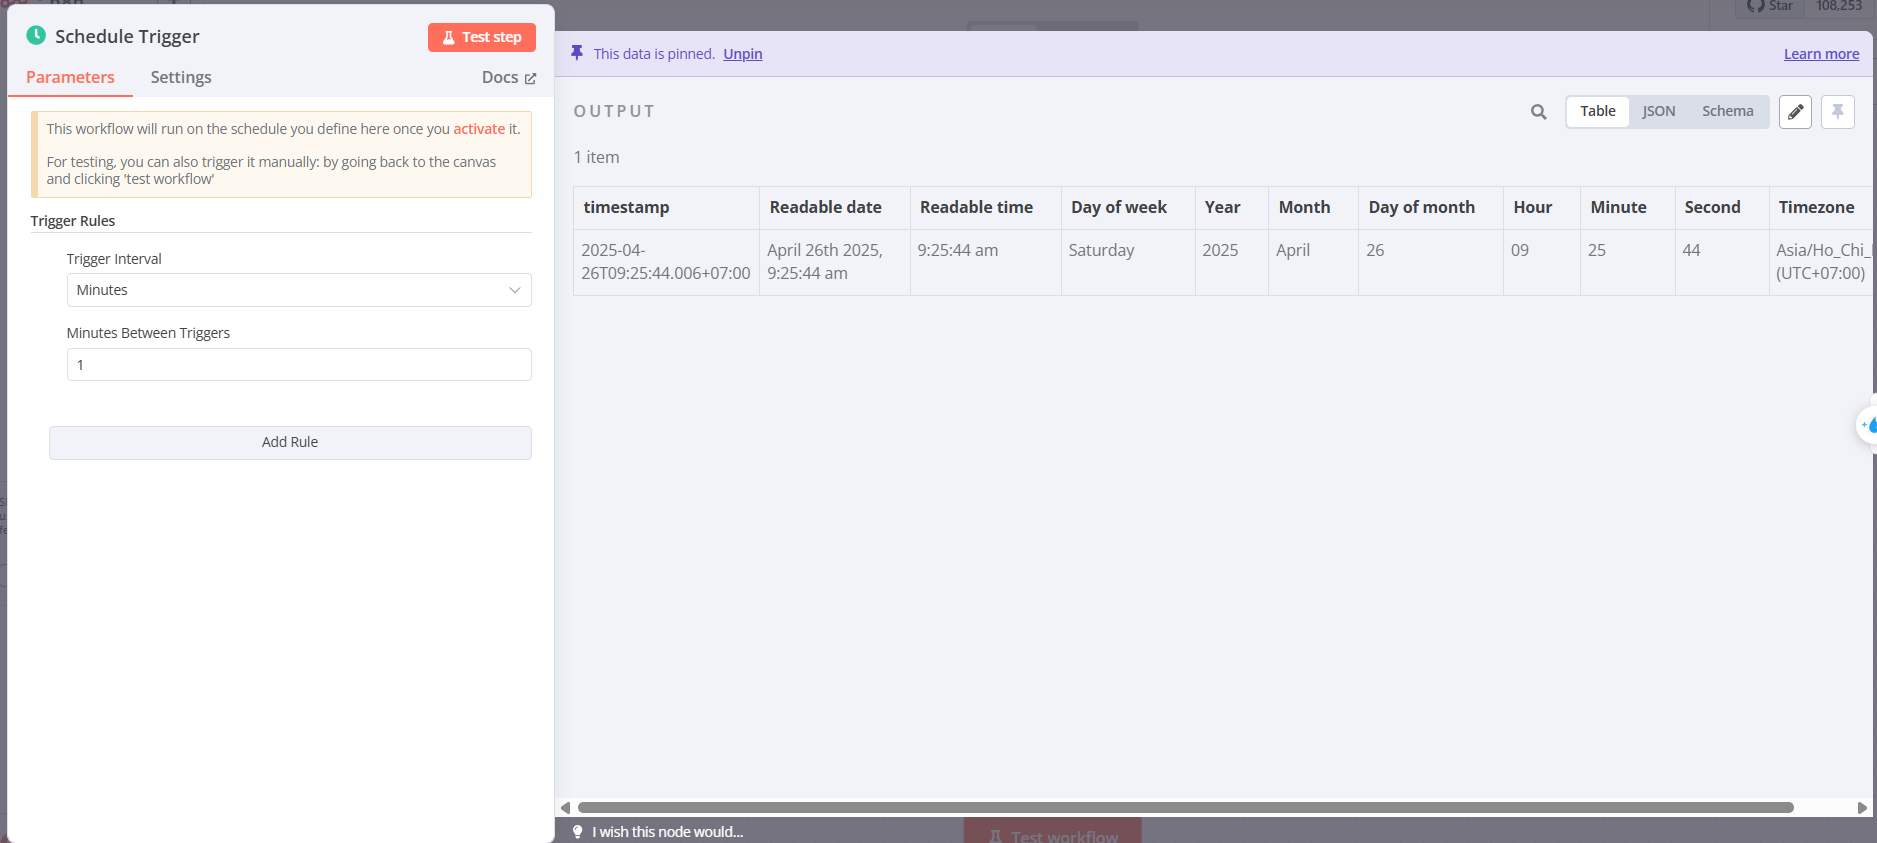Click the Unpin link
Image resolution: width=1877 pixels, height=843 pixels.
point(743,54)
